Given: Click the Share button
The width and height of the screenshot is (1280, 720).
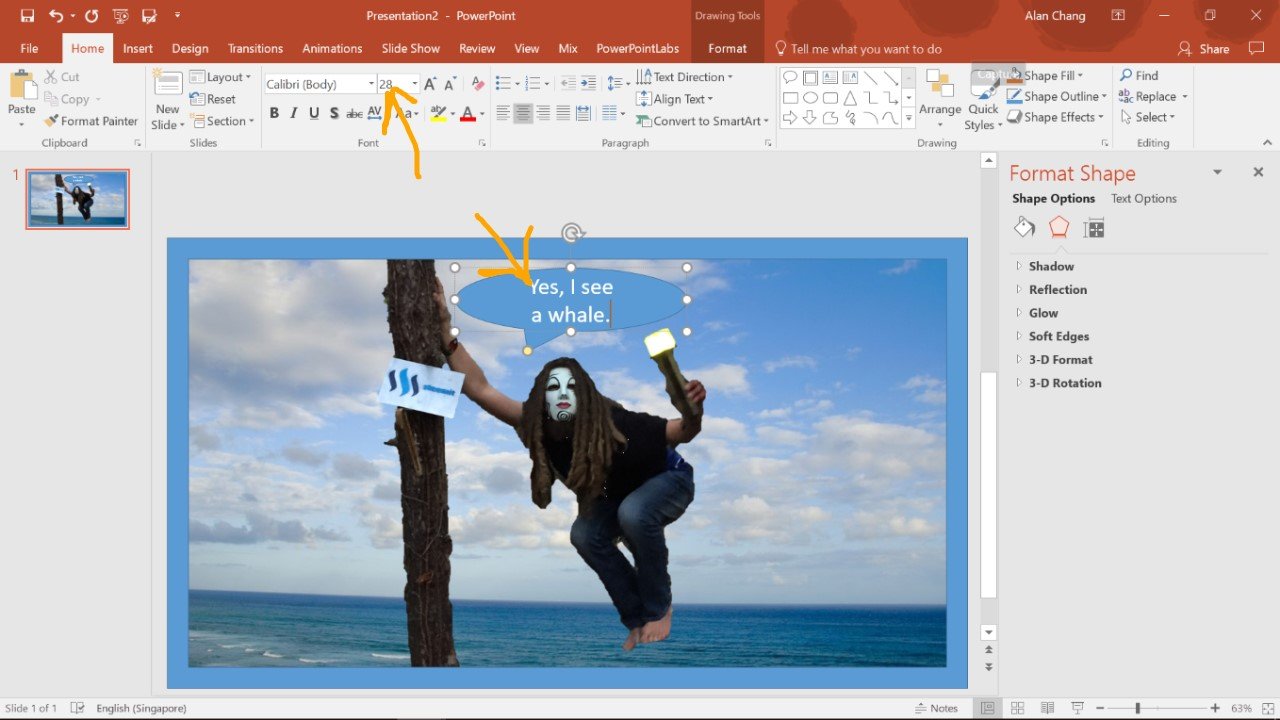Looking at the screenshot, I should click(1204, 48).
